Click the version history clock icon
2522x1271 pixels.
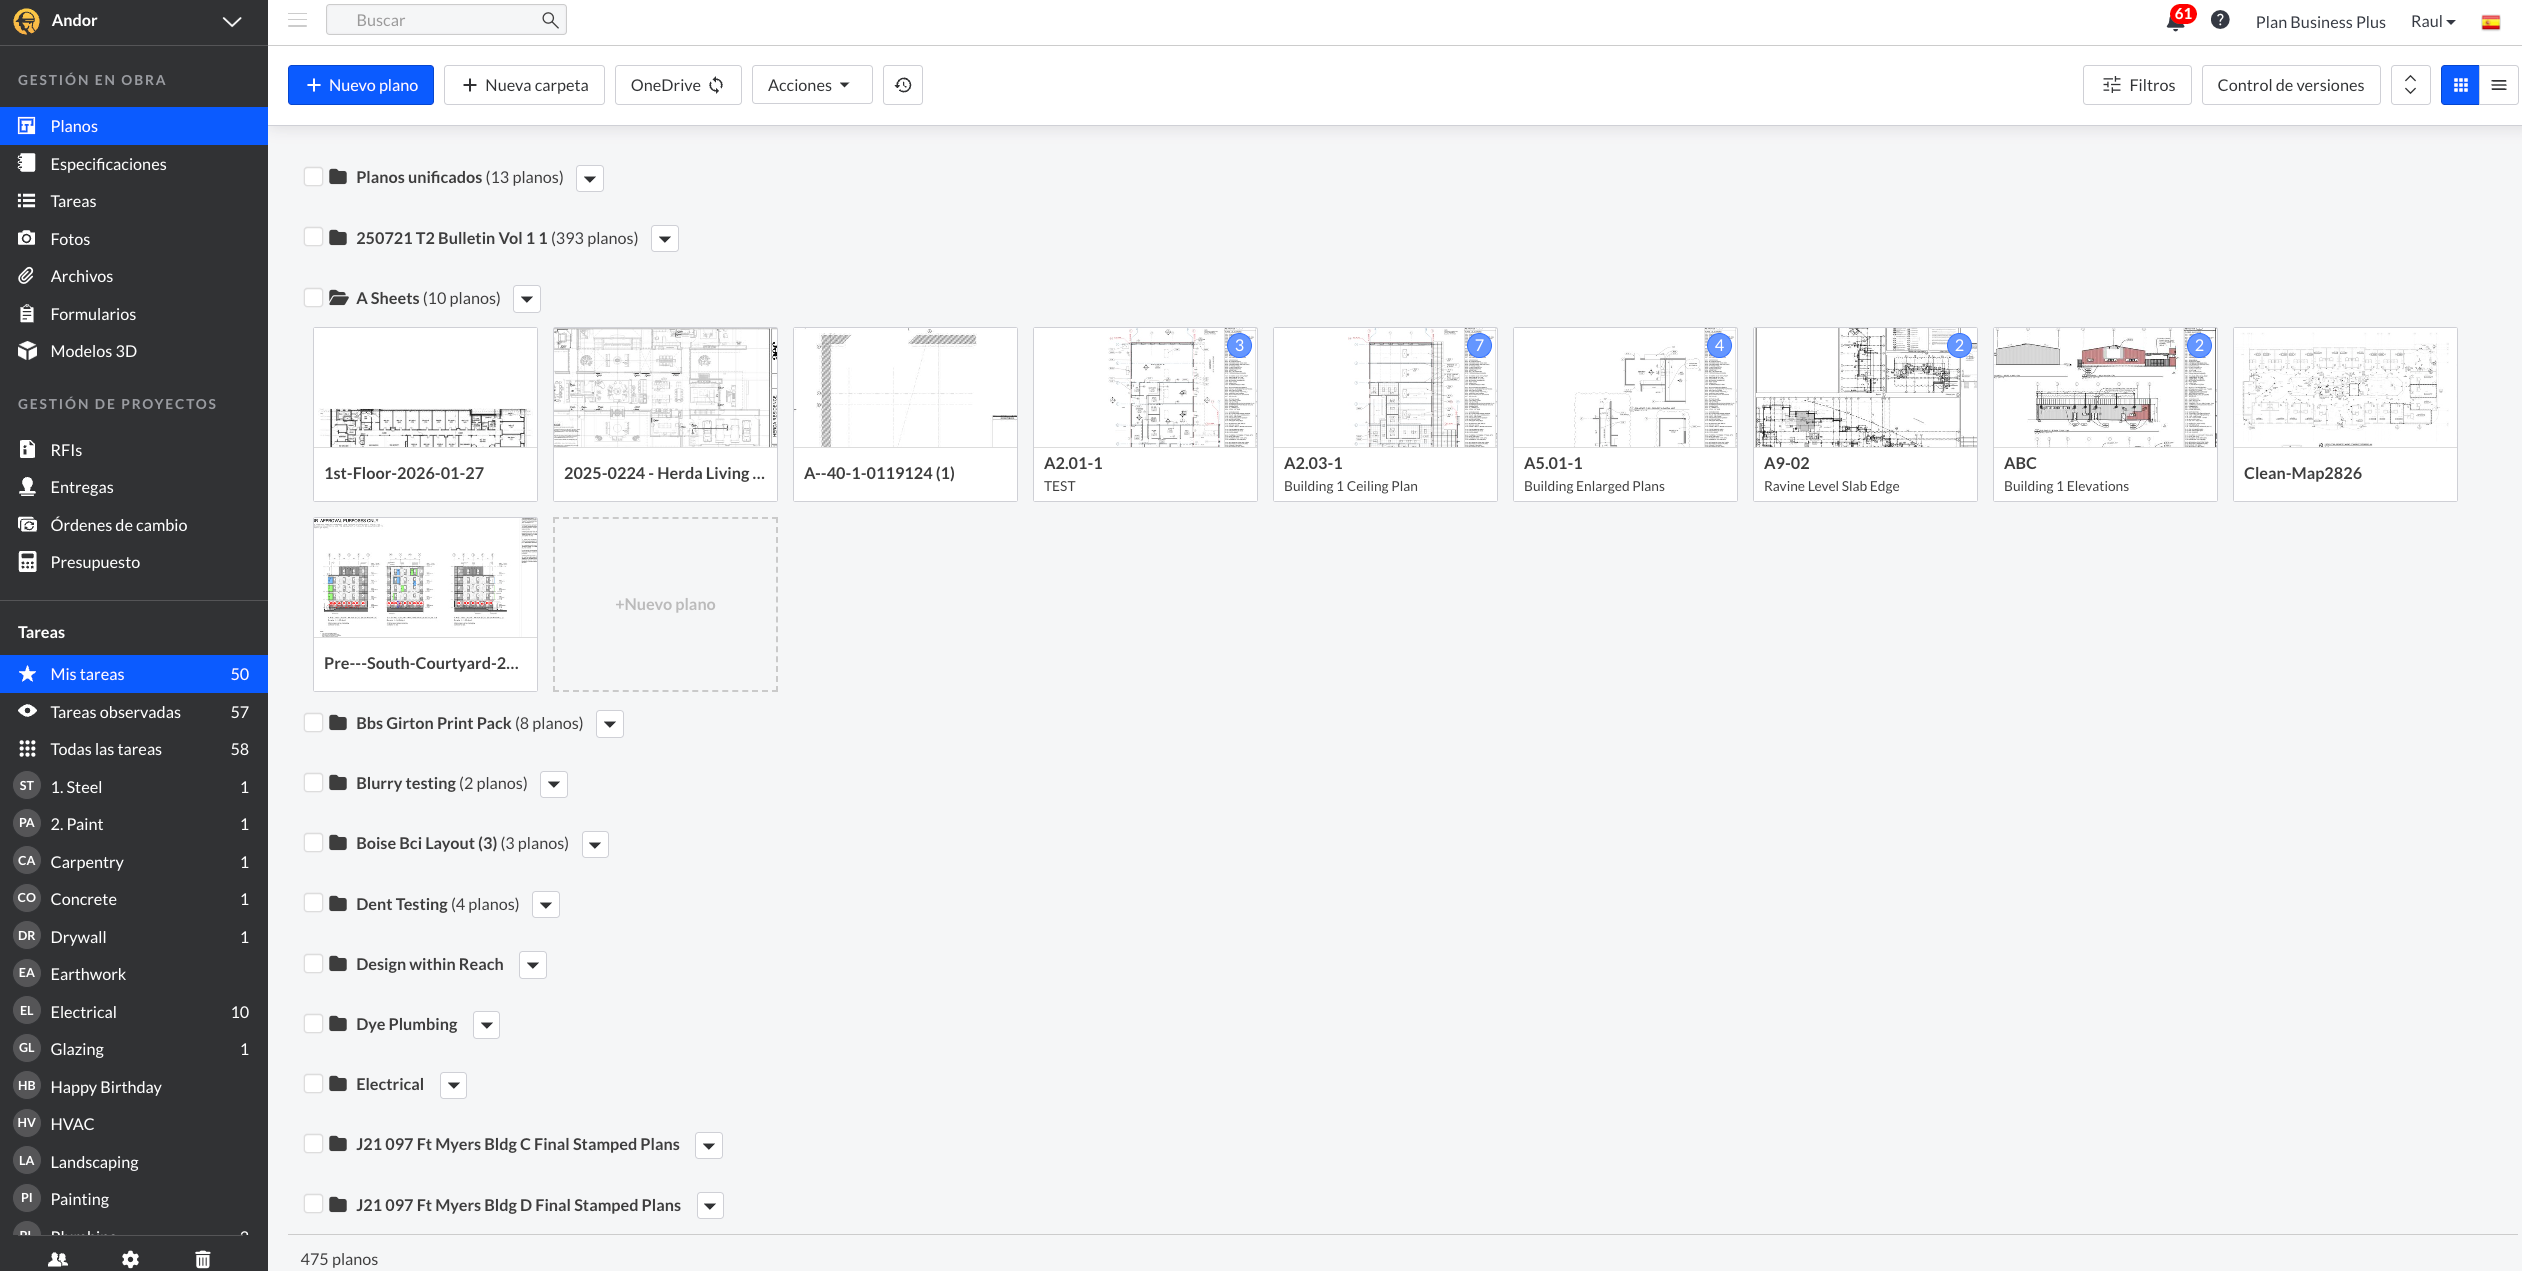pos(903,85)
